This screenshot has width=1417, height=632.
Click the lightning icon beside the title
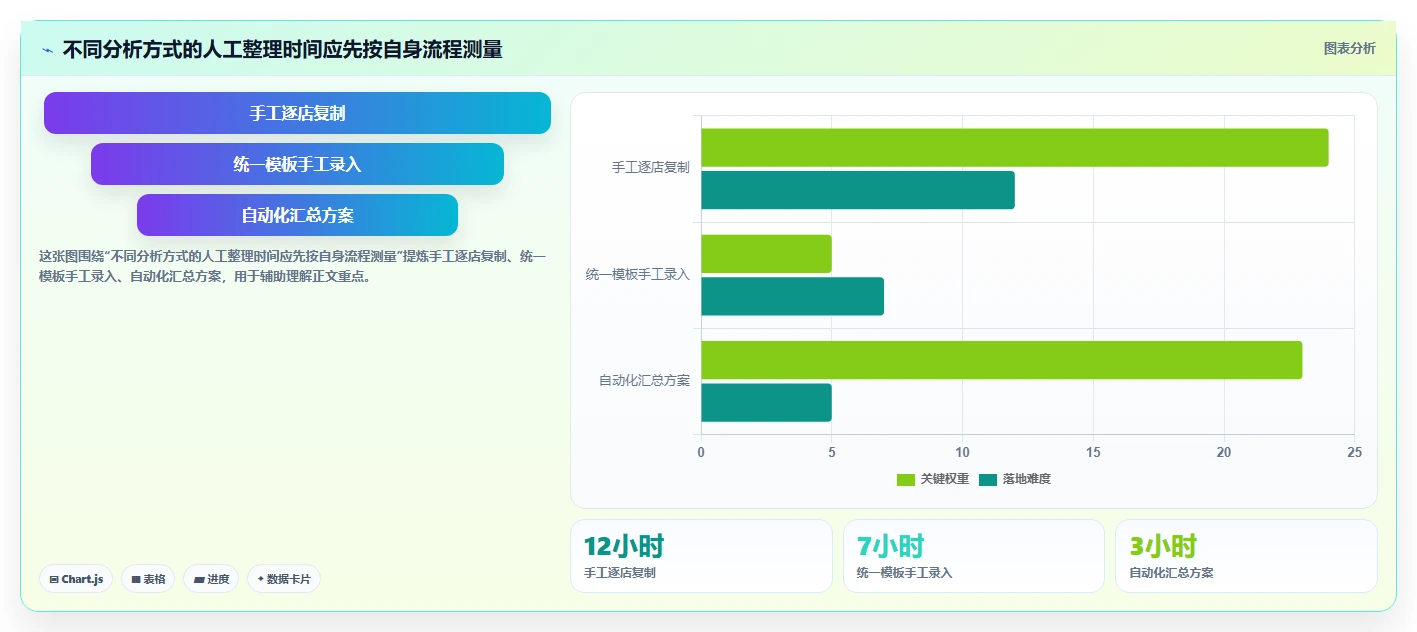[47, 50]
